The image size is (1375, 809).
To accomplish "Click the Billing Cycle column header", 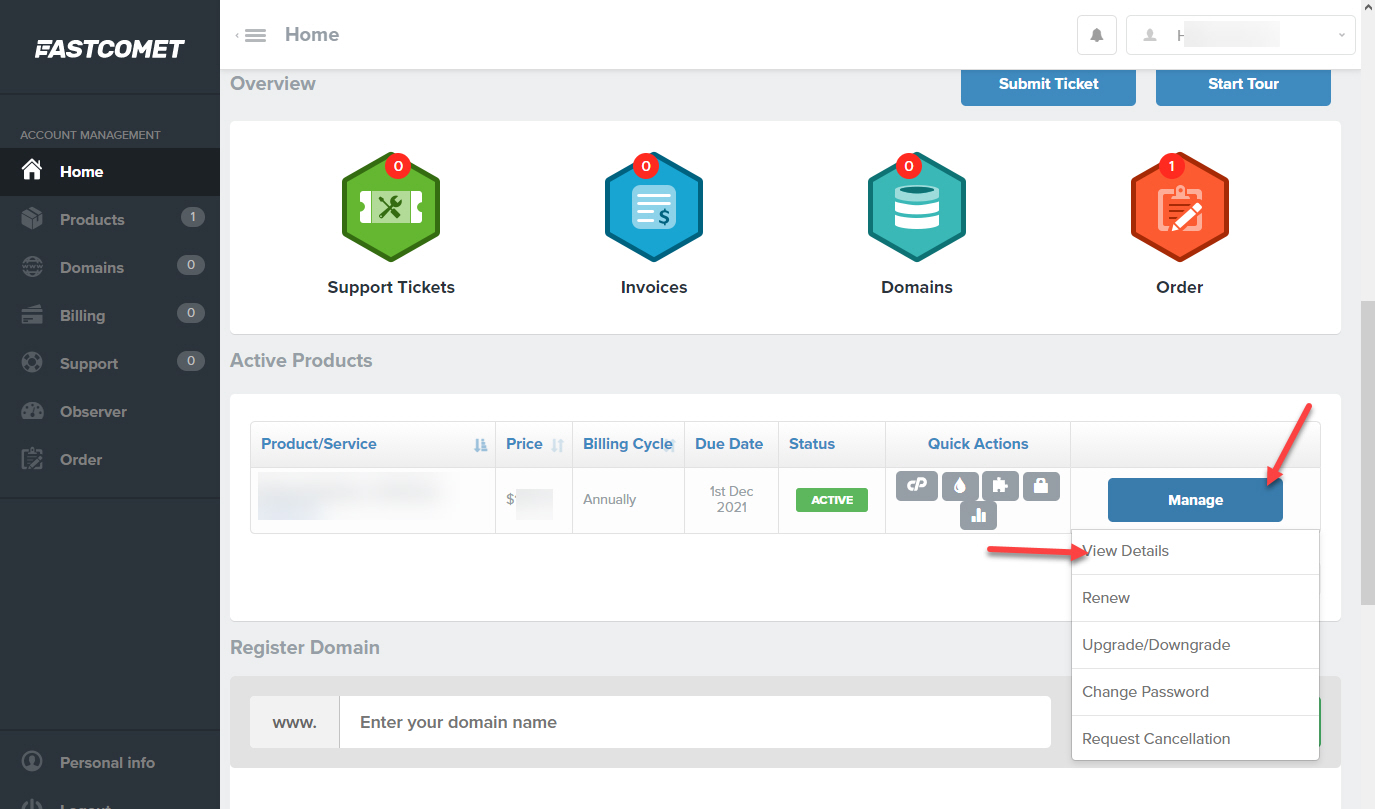I will tap(628, 444).
